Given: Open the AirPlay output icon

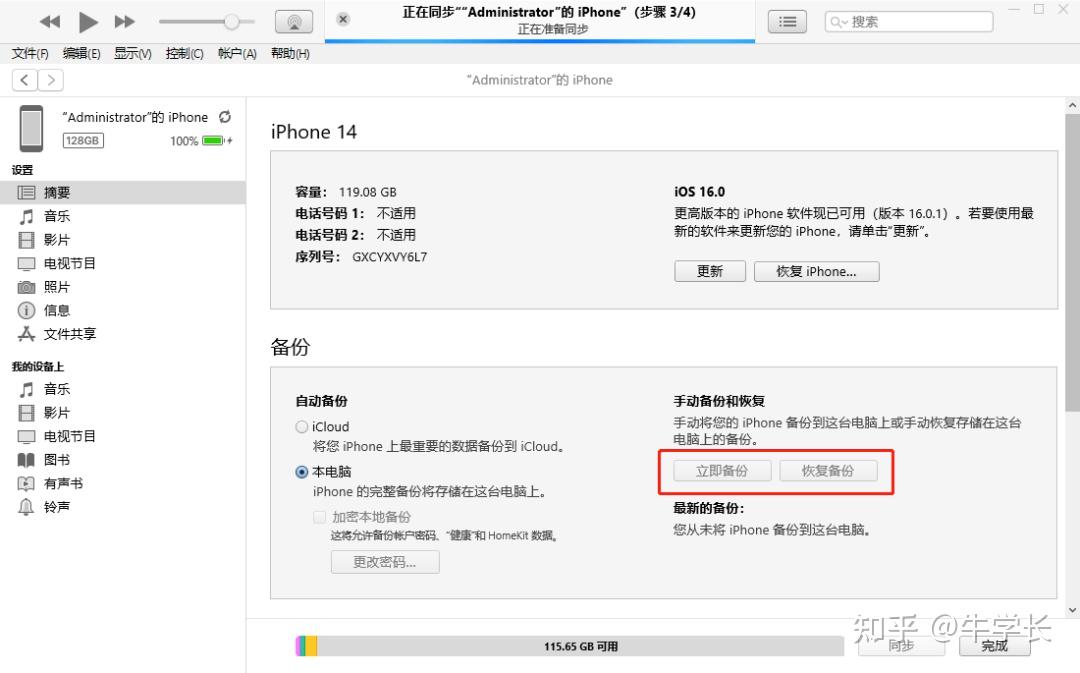Looking at the screenshot, I should (x=294, y=22).
